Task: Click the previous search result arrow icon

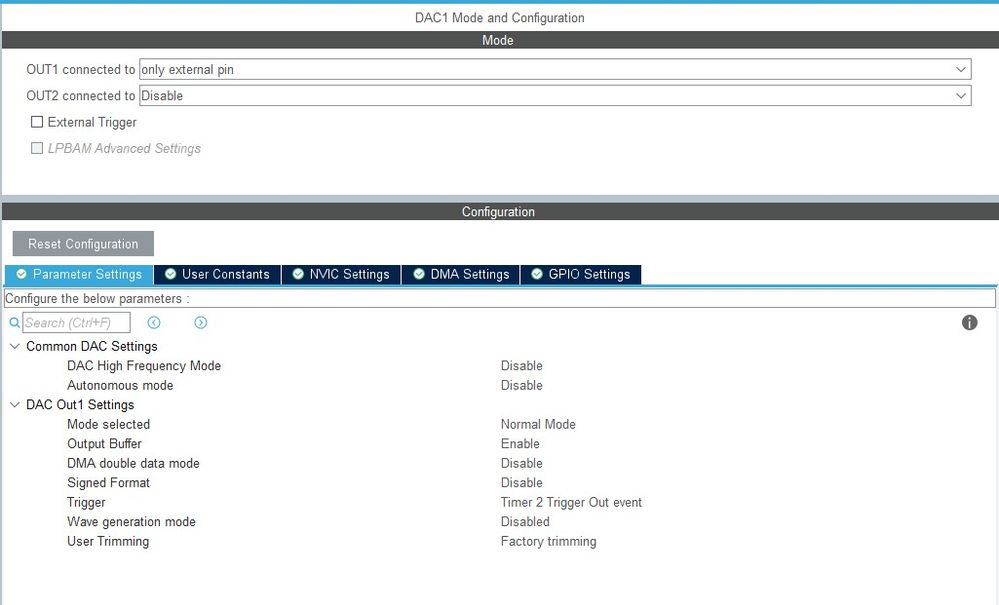Action: tap(153, 322)
